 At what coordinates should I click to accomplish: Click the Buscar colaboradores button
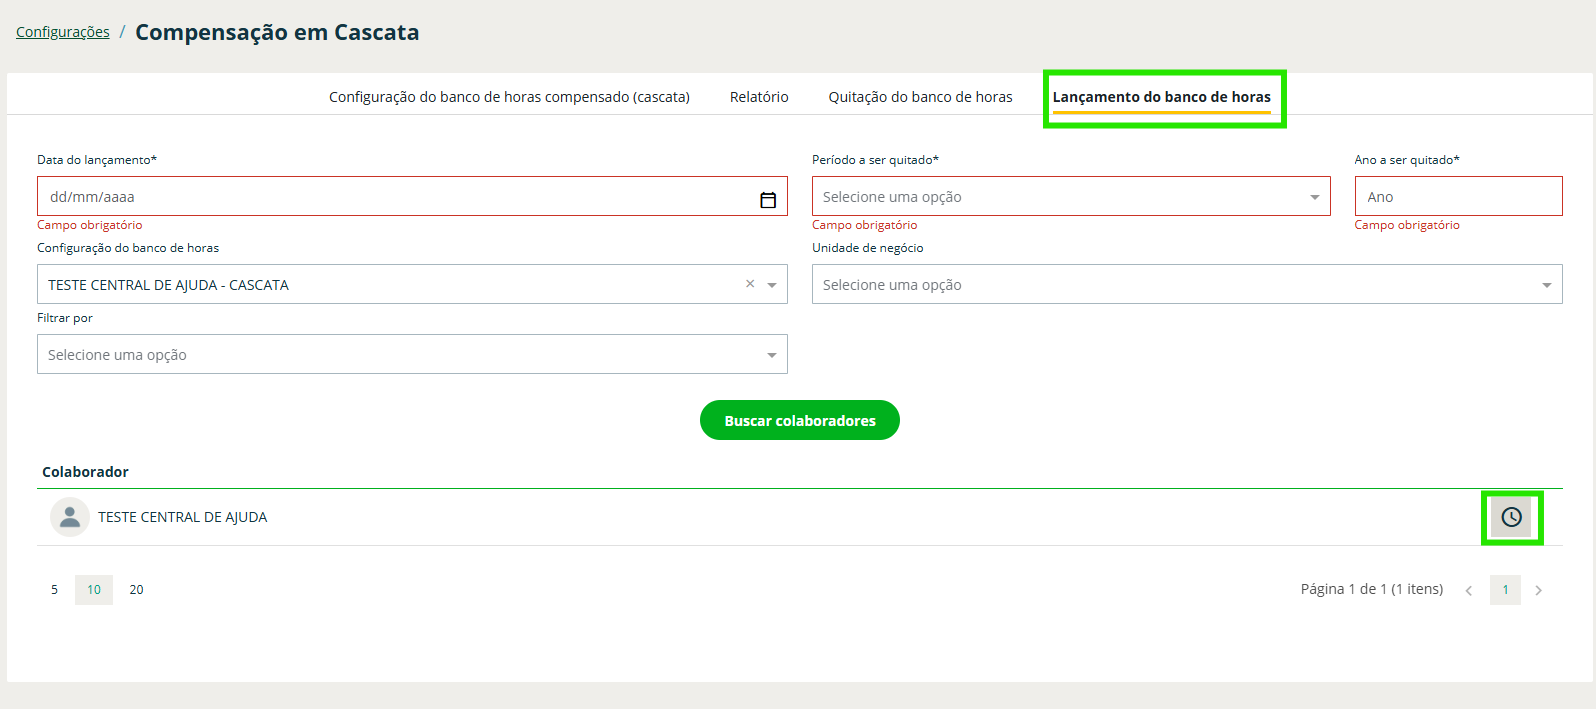click(x=799, y=420)
